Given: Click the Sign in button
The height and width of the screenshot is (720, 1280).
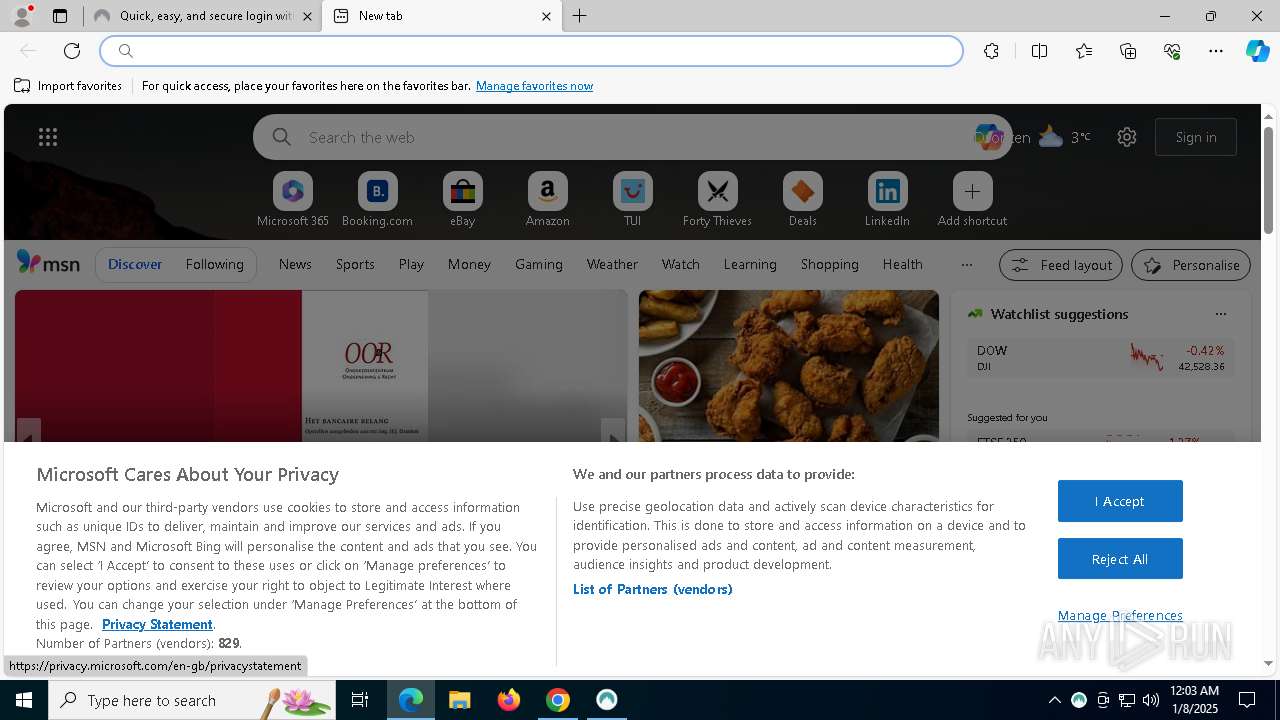Looking at the screenshot, I should click(x=1196, y=137).
